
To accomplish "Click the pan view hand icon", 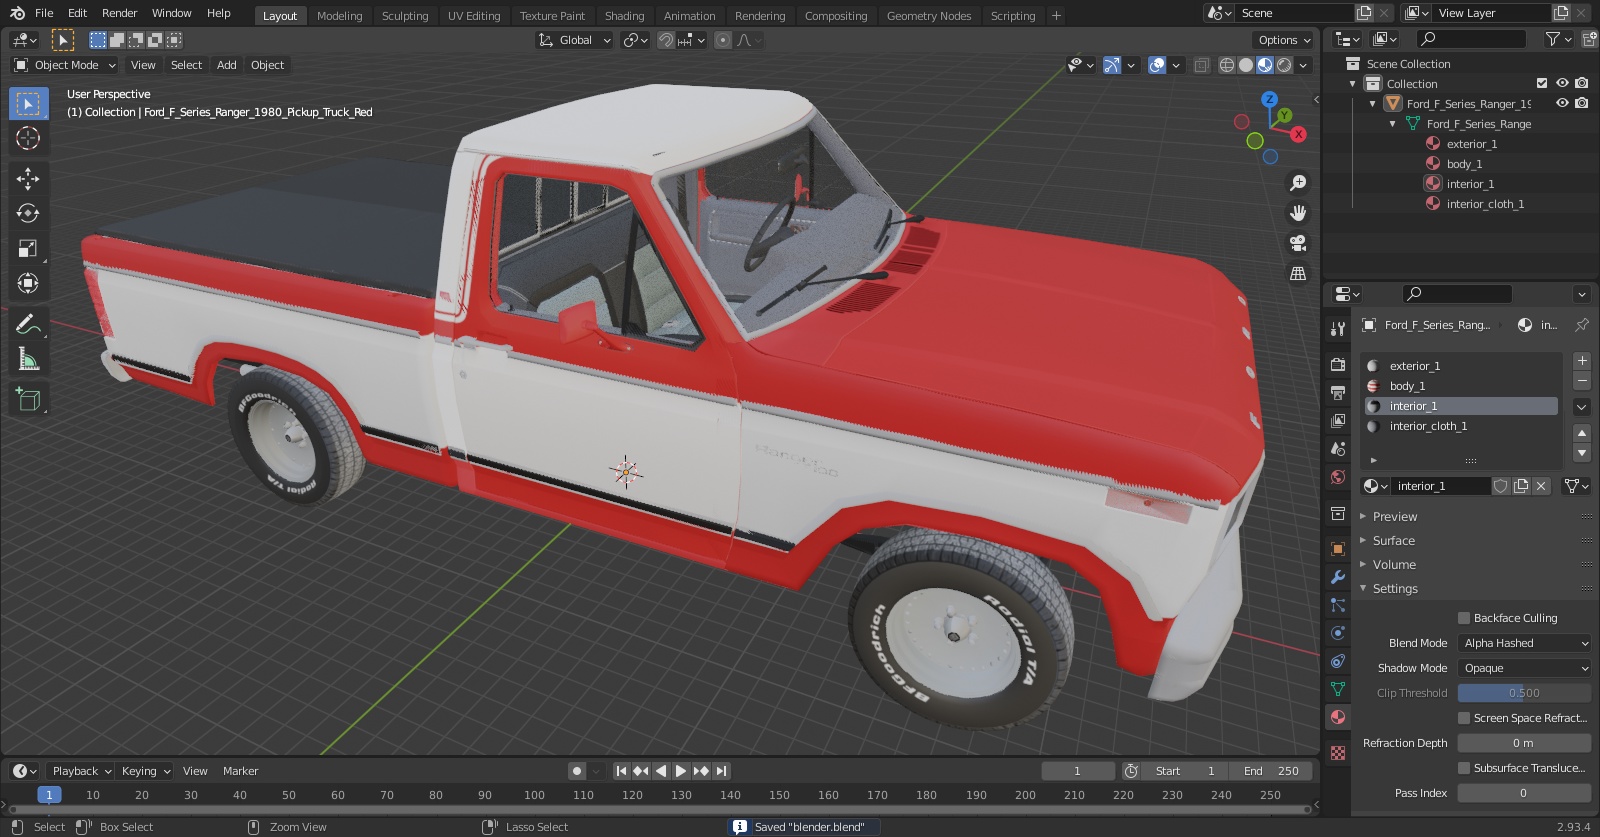I will [x=1298, y=213].
